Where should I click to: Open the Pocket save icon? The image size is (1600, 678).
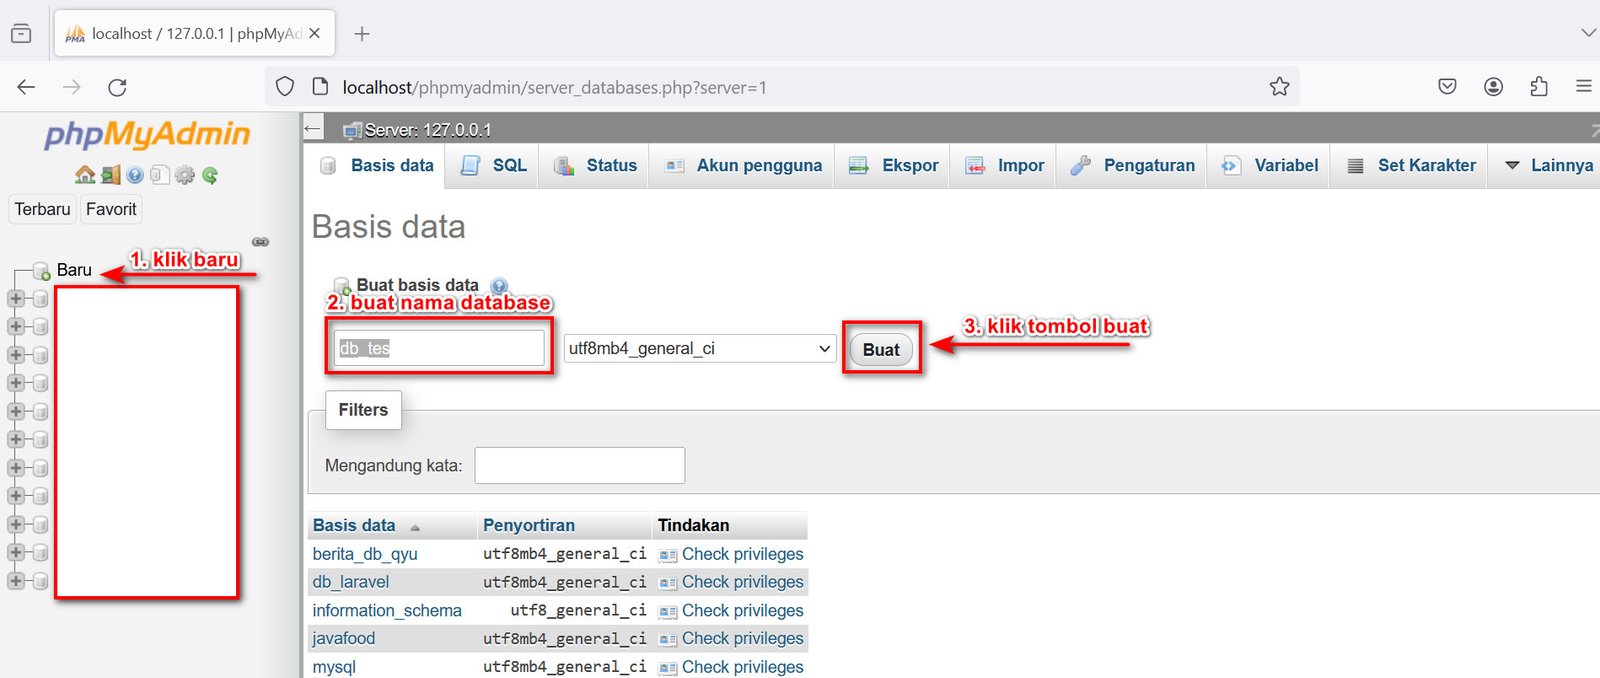[1447, 87]
